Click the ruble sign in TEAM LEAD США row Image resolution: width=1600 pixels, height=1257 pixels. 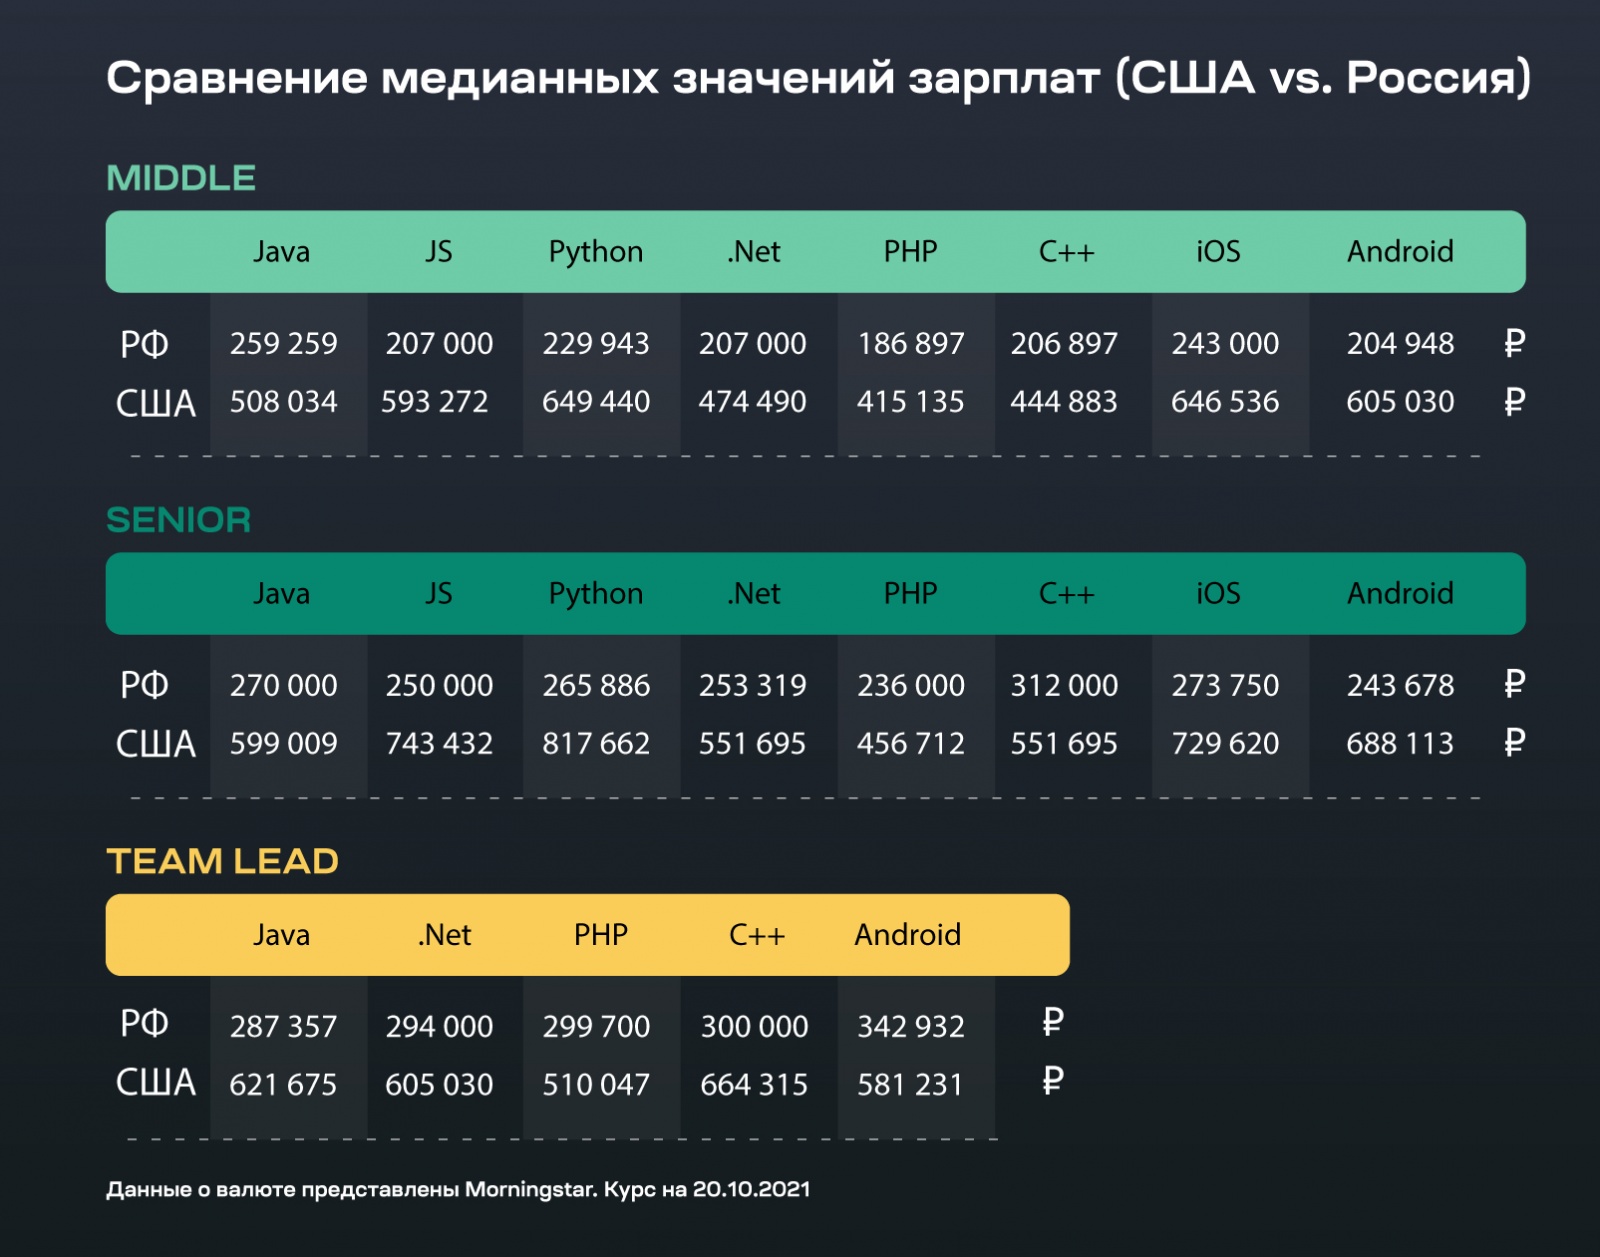(x=1052, y=1081)
